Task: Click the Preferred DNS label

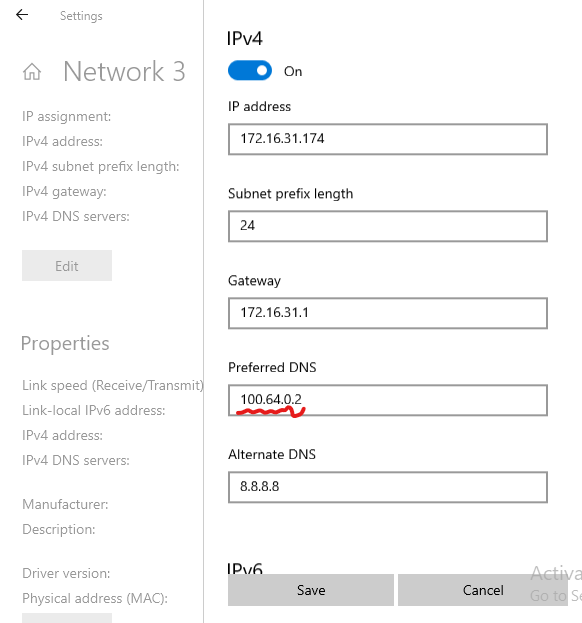Action: pyautogui.click(x=272, y=368)
